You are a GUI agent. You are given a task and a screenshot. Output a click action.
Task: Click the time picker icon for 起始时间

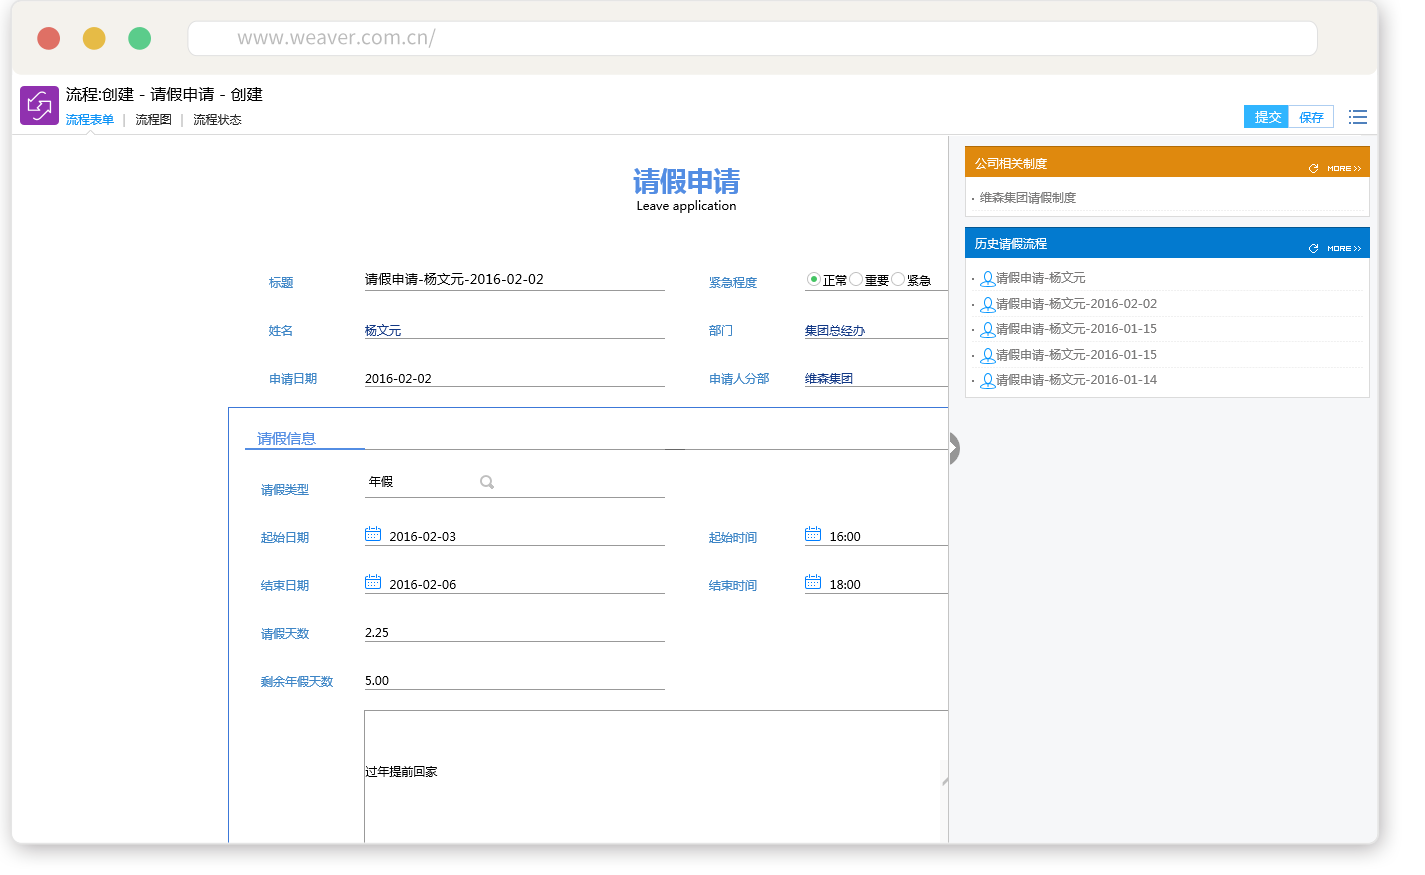pyautogui.click(x=813, y=535)
